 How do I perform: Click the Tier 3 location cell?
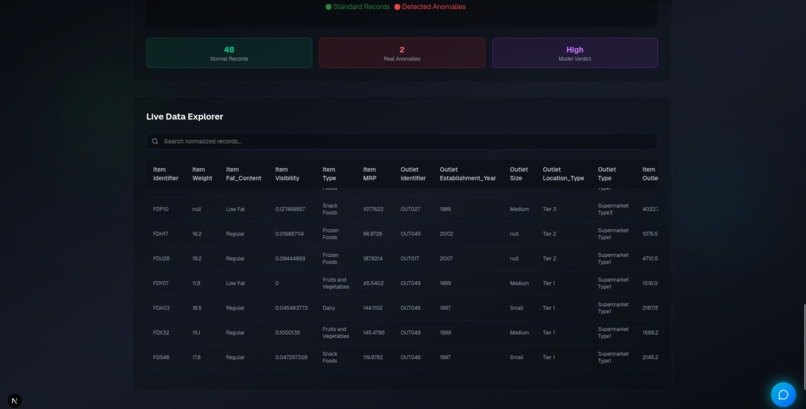coord(549,209)
